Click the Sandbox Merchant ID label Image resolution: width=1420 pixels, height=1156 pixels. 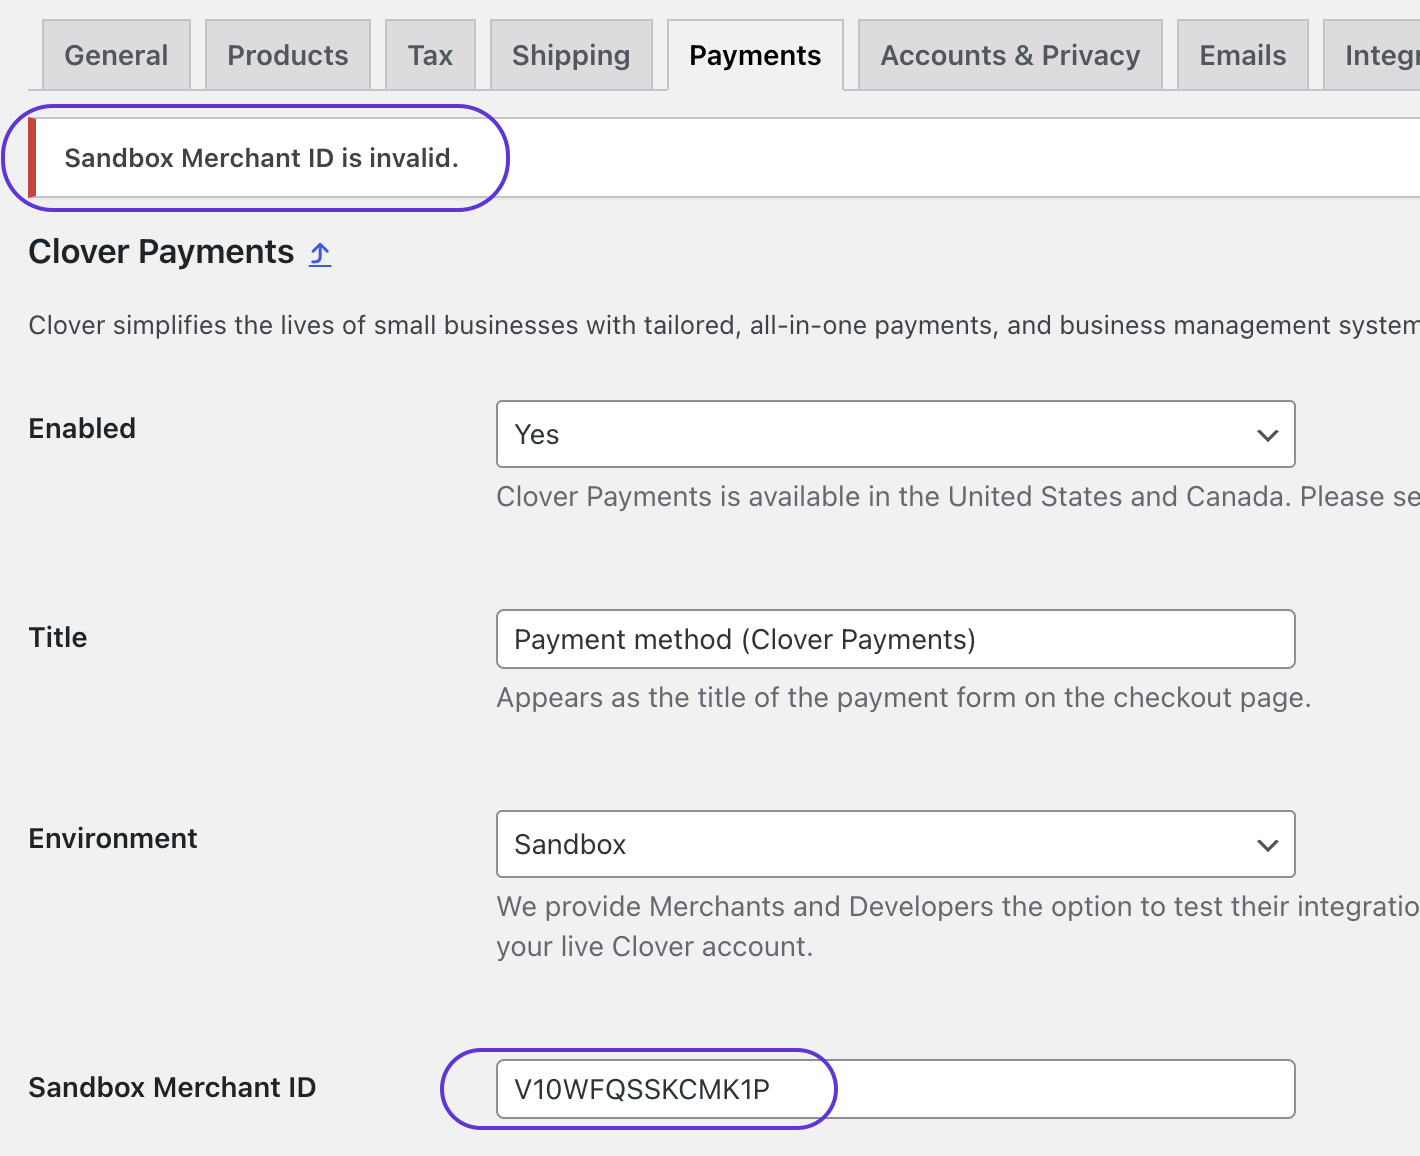[x=172, y=1087]
